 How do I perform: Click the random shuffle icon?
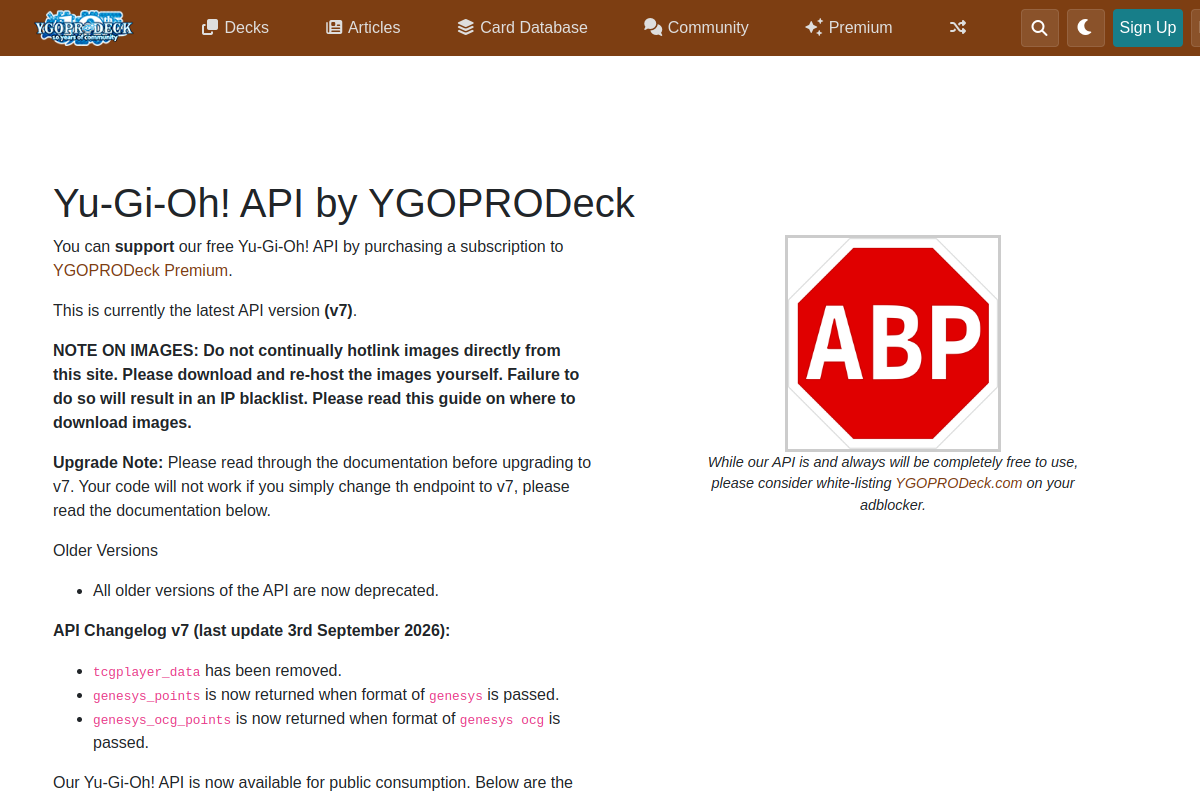coord(958,27)
